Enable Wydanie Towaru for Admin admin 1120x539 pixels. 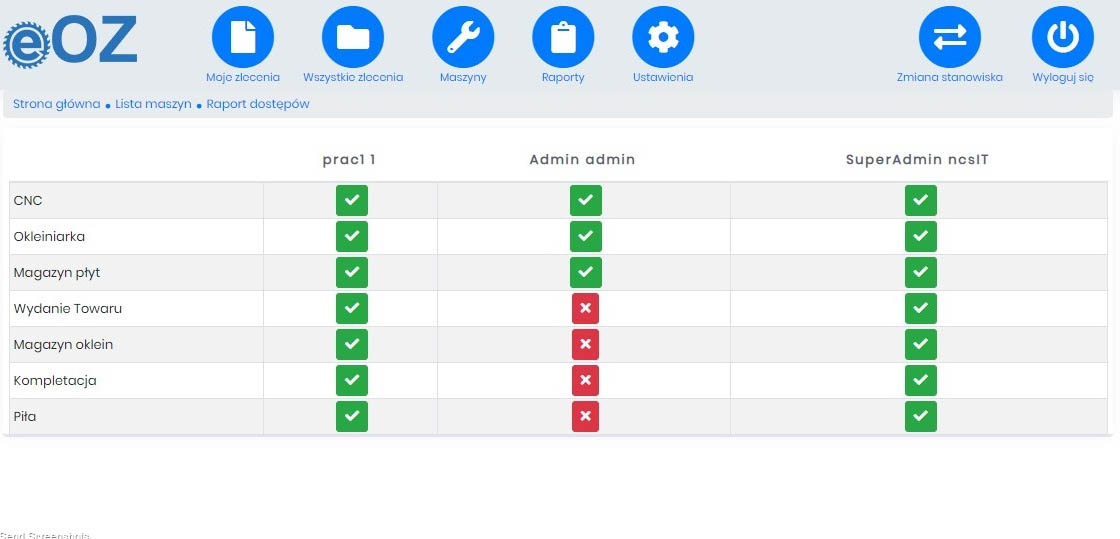point(585,308)
